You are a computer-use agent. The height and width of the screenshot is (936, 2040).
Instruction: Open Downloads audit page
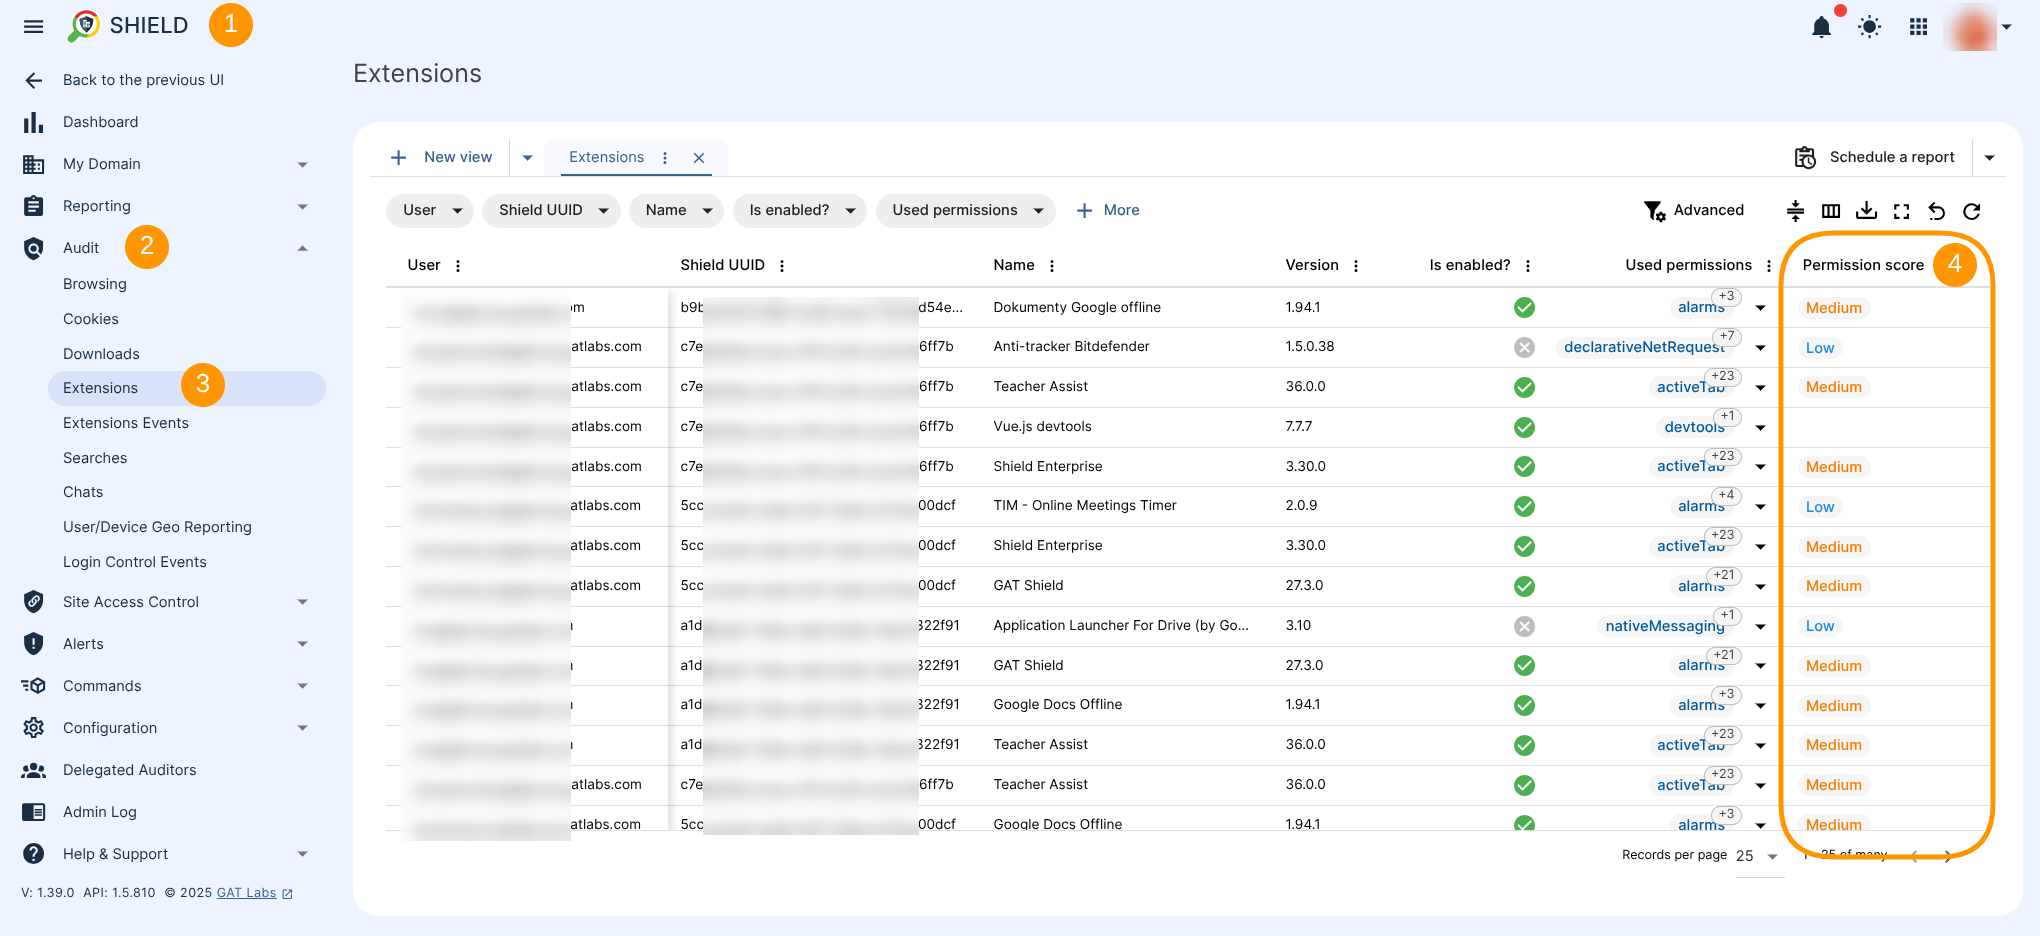101,354
